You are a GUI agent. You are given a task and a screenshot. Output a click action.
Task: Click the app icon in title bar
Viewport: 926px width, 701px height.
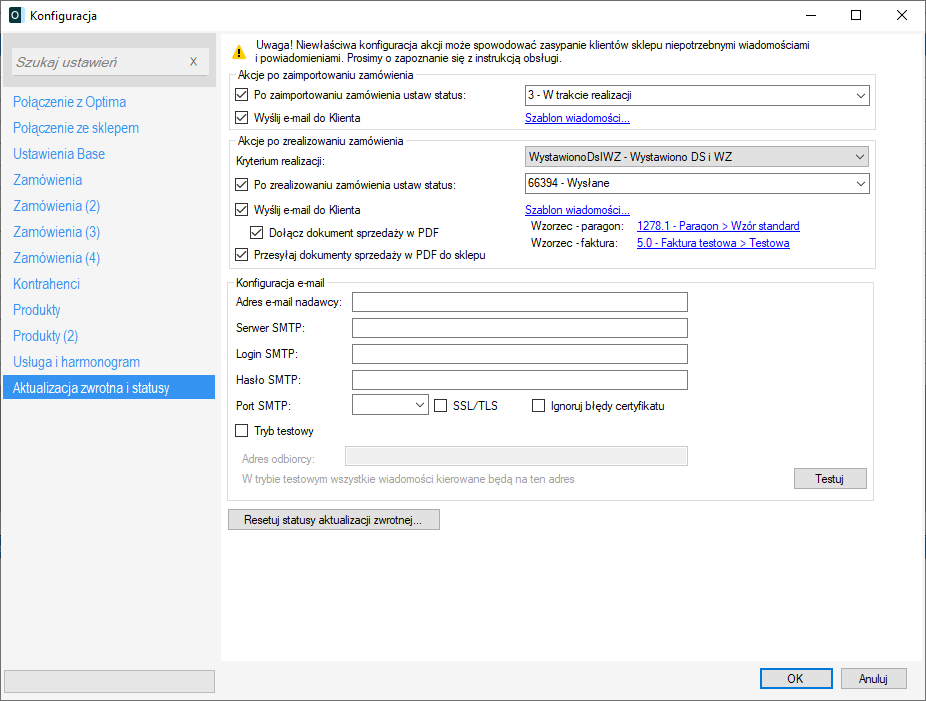click(15, 15)
